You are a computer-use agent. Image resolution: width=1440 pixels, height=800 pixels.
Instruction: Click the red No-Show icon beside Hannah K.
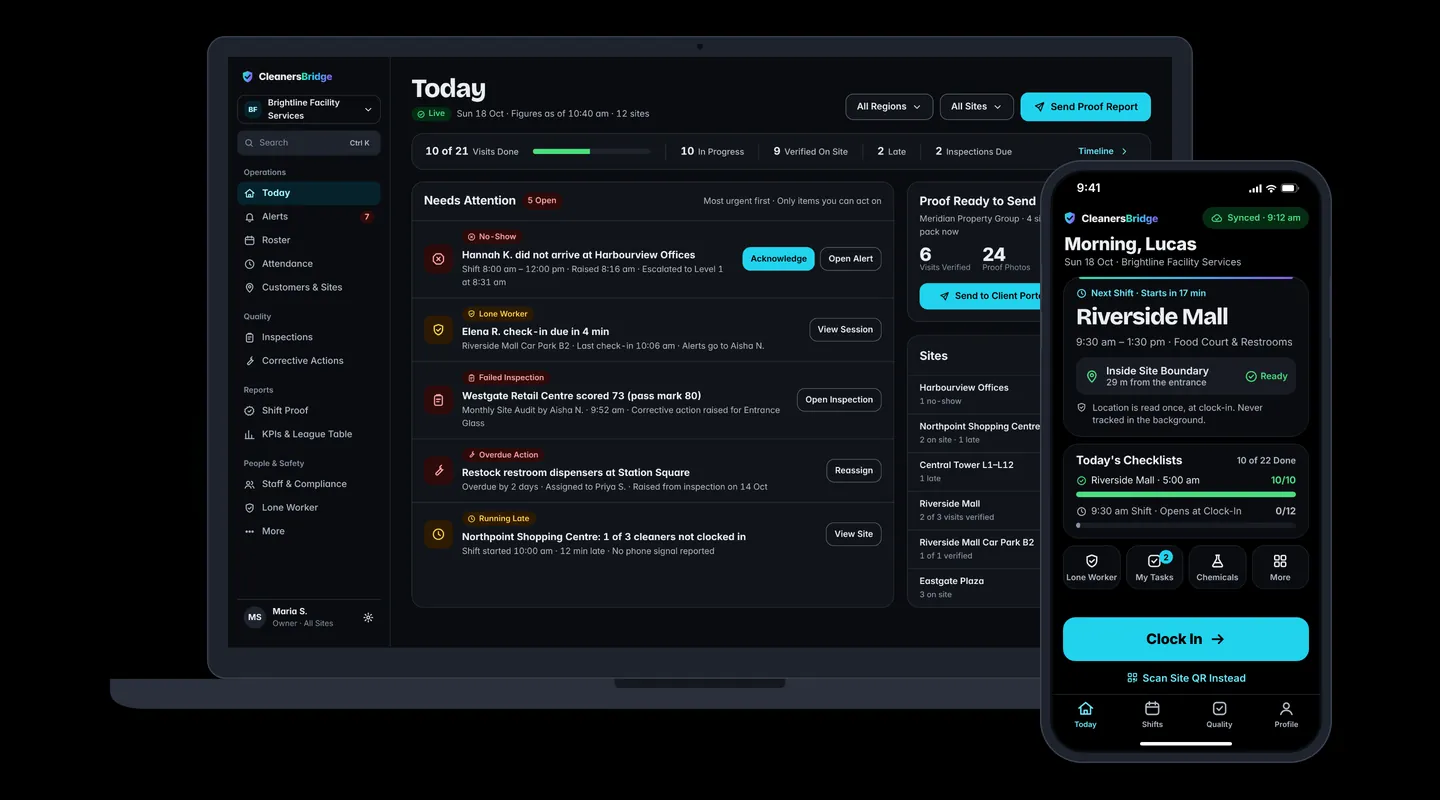tap(438, 259)
